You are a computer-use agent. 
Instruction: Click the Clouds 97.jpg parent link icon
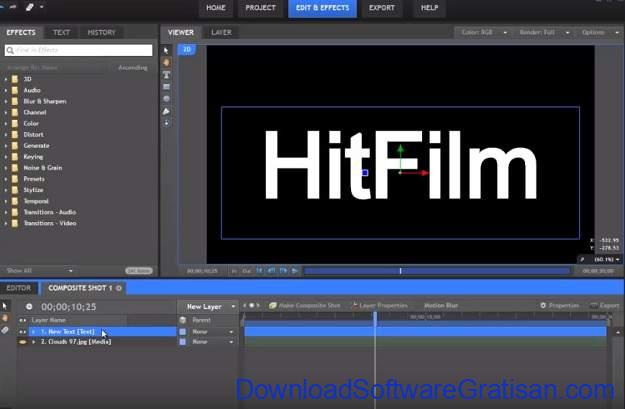(x=183, y=342)
